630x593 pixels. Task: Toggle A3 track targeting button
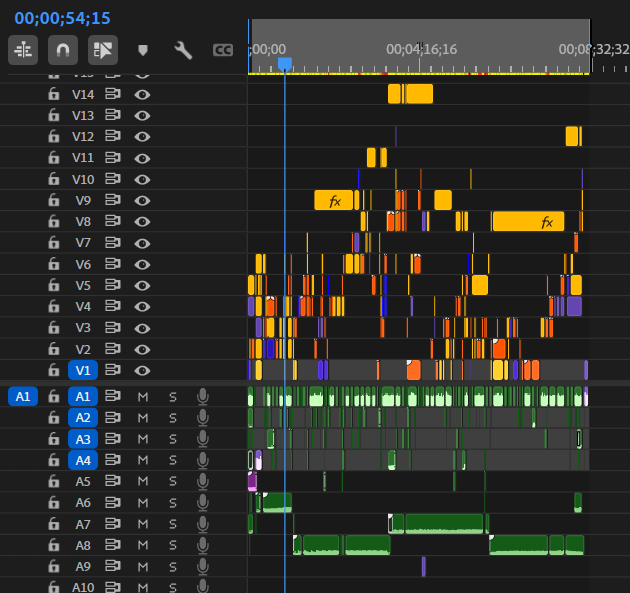83,439
